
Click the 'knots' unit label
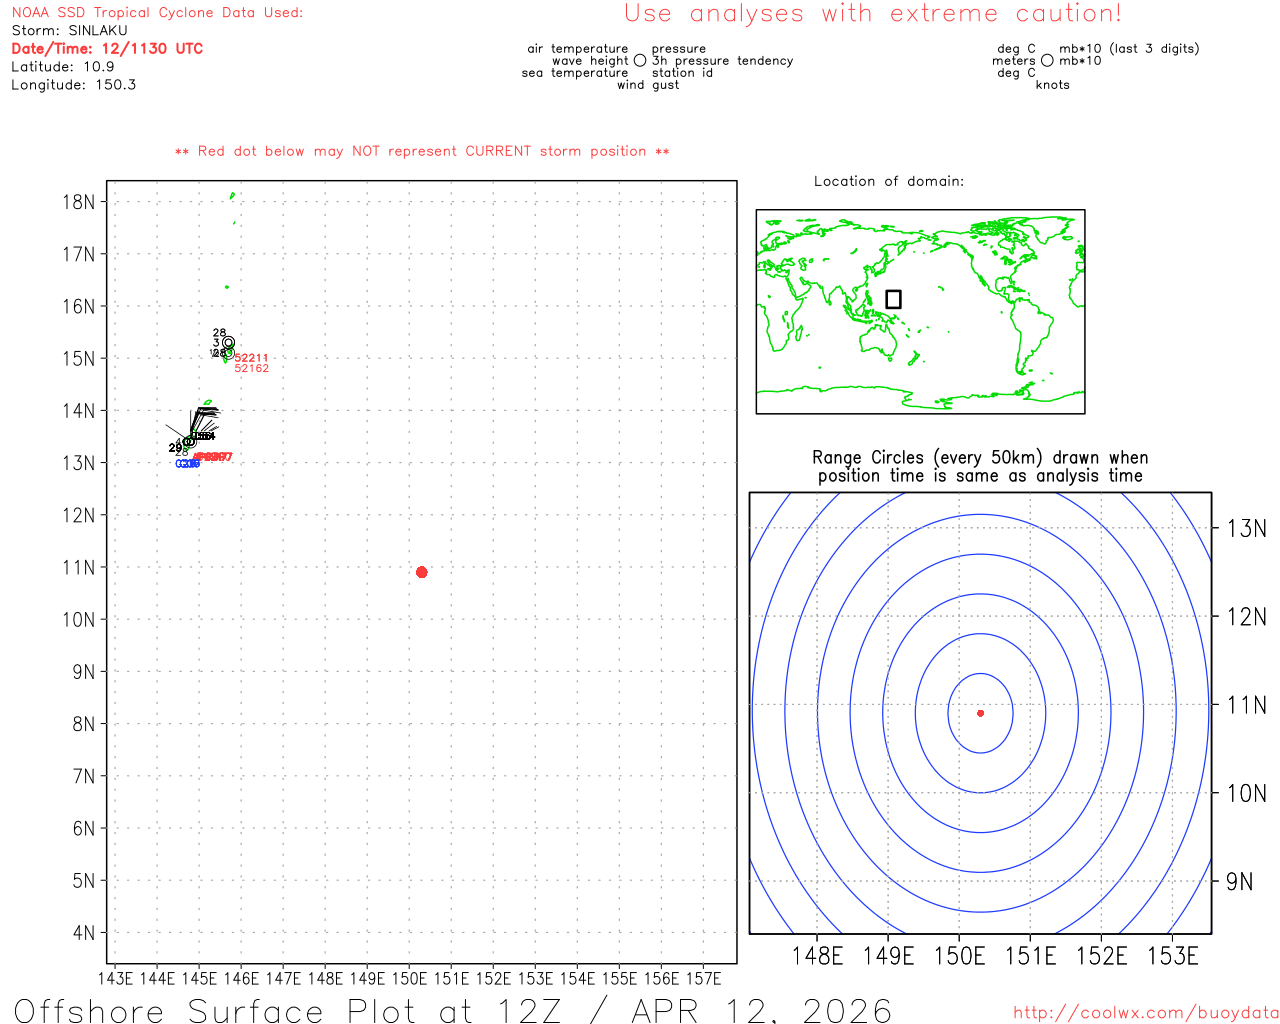click(1053, 85)
